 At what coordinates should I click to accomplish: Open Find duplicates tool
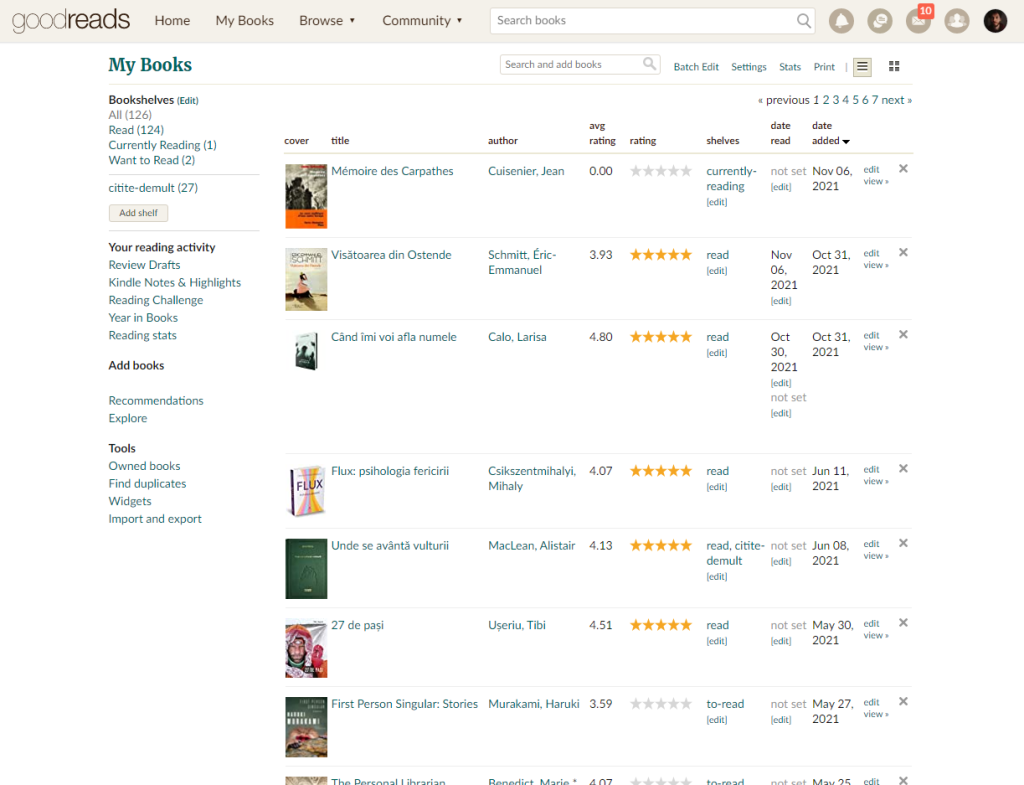147,483
